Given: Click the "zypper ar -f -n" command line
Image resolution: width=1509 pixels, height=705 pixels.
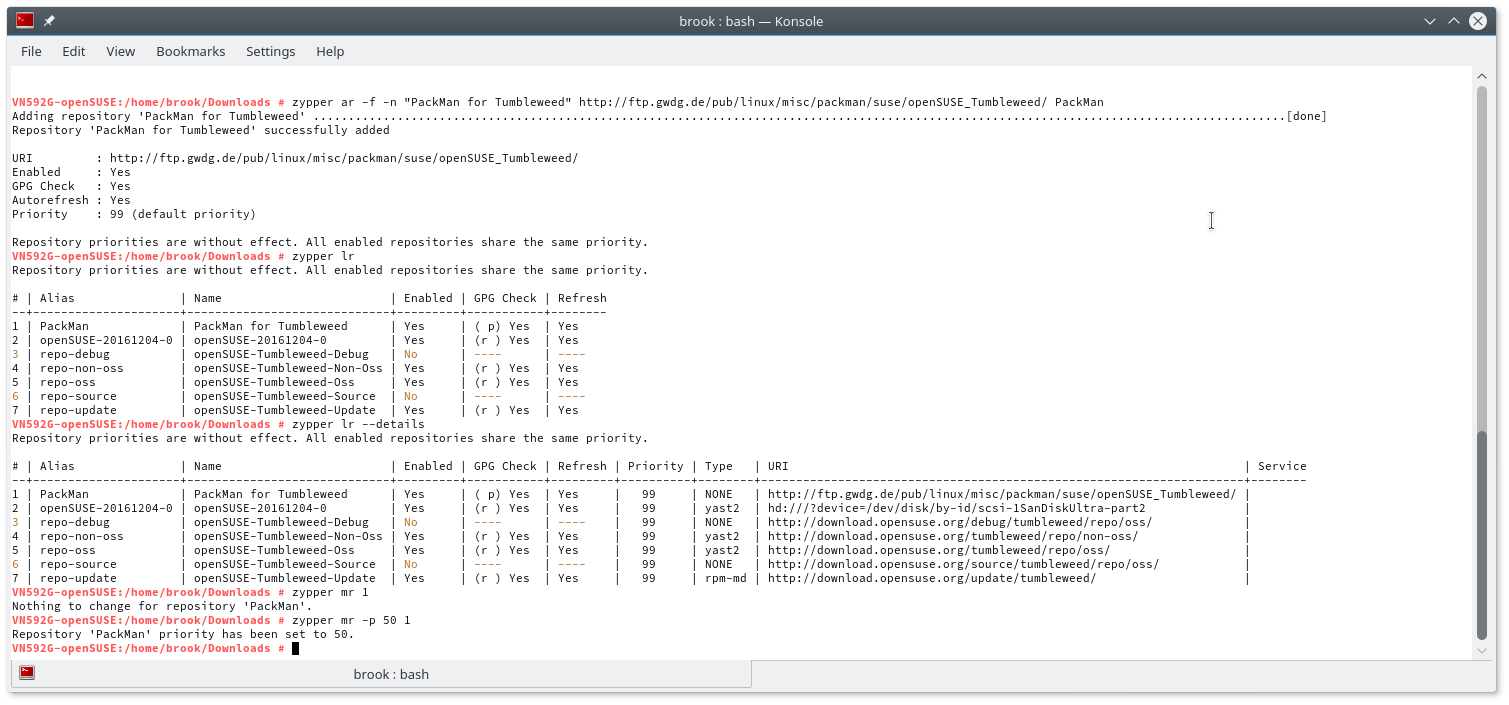Looking at the screenshot, I should pyautogui.click(x=698, y=102).
